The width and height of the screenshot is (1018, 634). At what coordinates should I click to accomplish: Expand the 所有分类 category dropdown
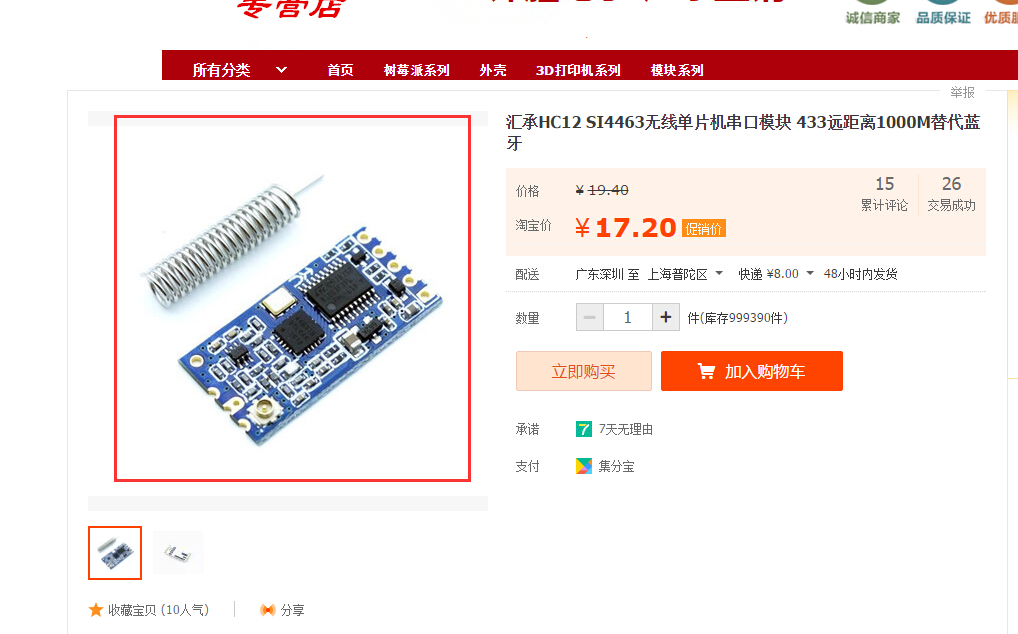click(x=282, y=70)
